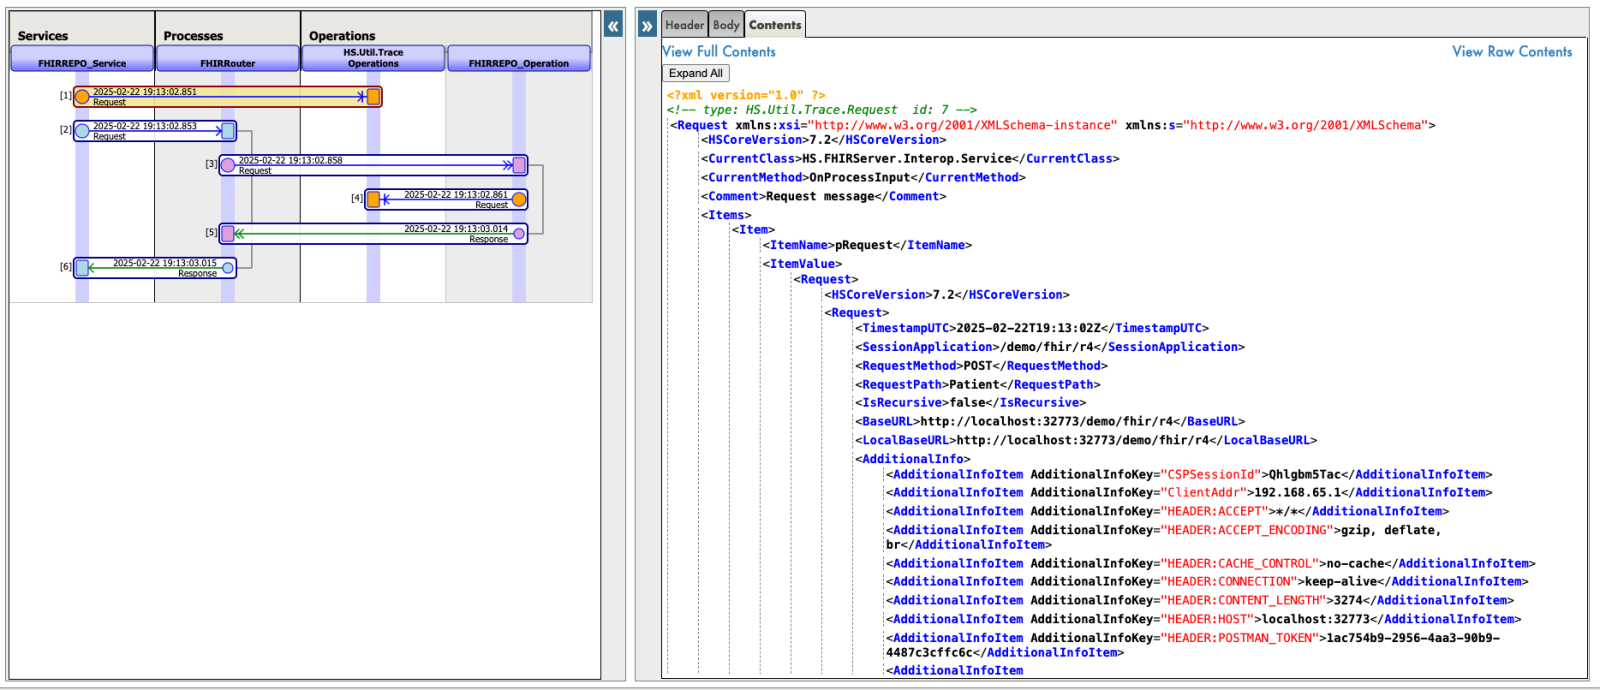1600x690 pixels.
Task: Open the View Full Contents link
Action: click(718, 52)
